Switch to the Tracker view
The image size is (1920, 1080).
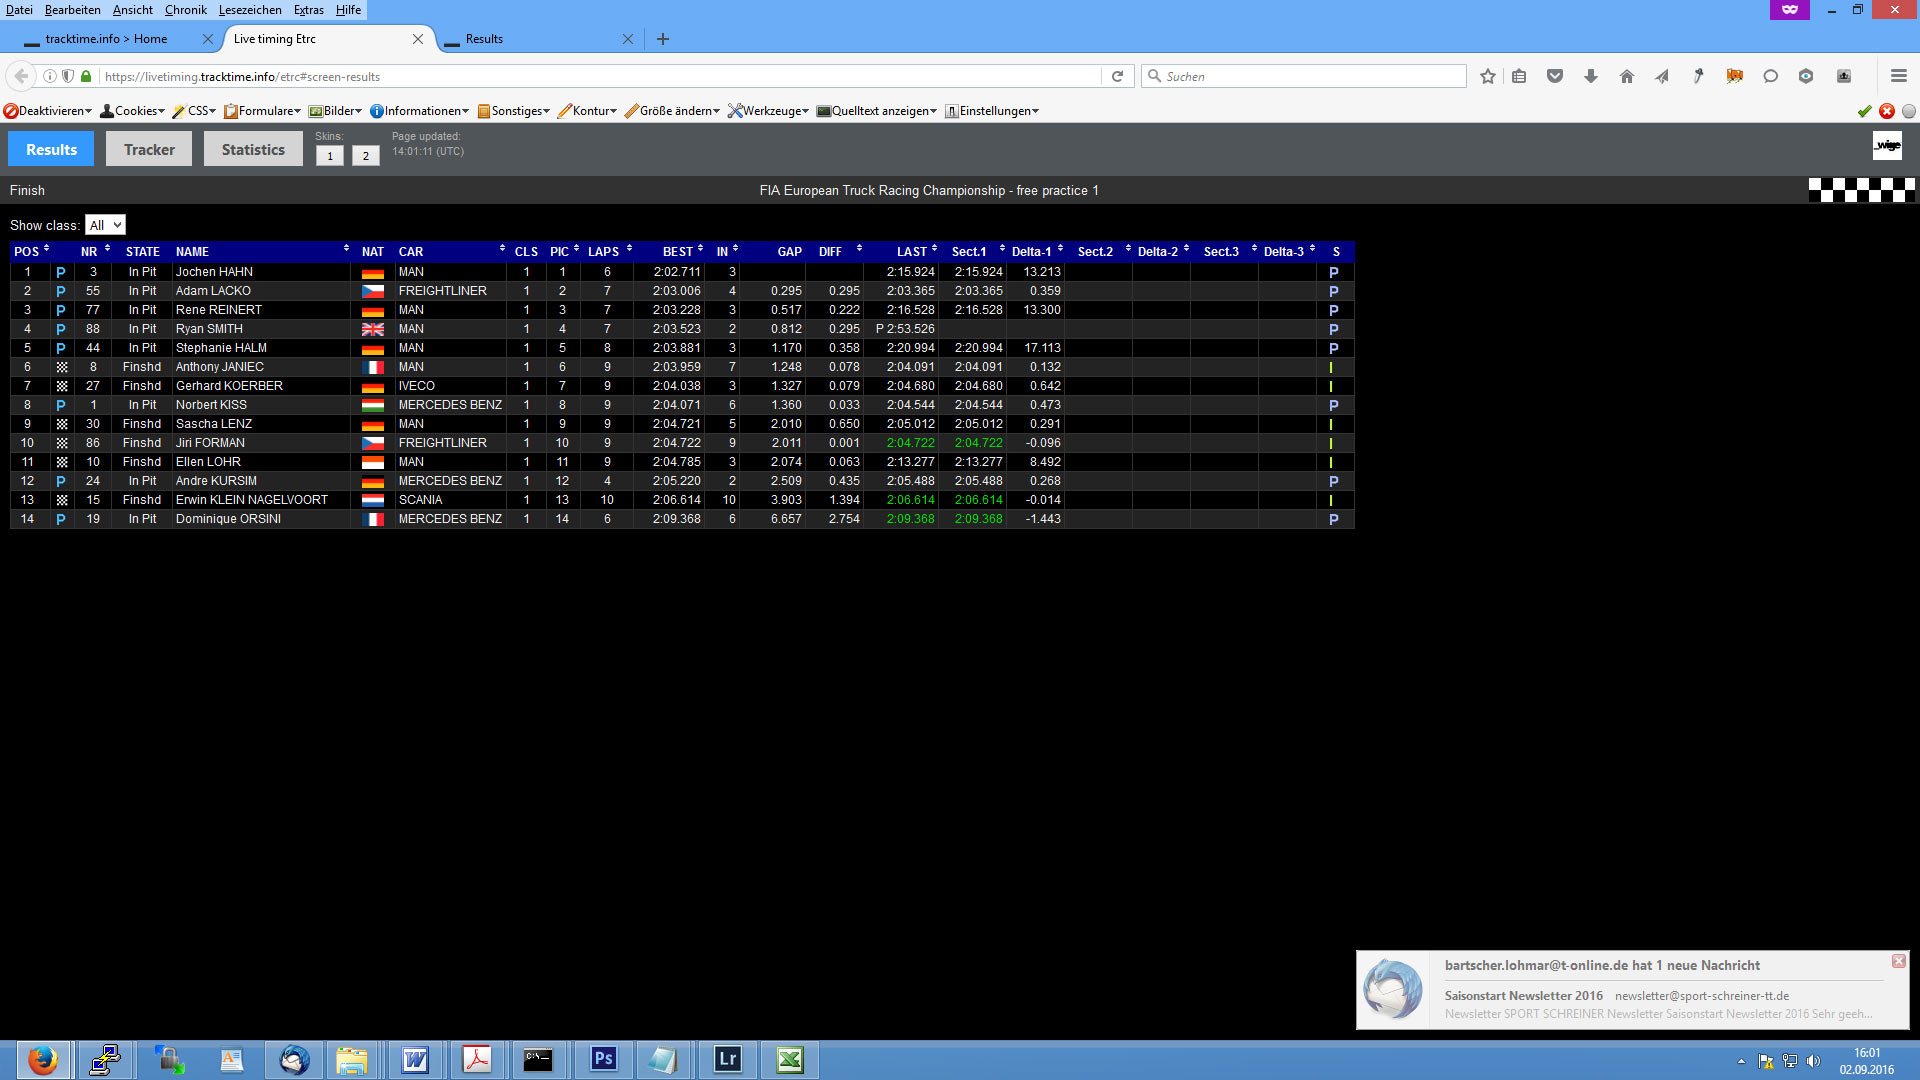click(149, 149)
